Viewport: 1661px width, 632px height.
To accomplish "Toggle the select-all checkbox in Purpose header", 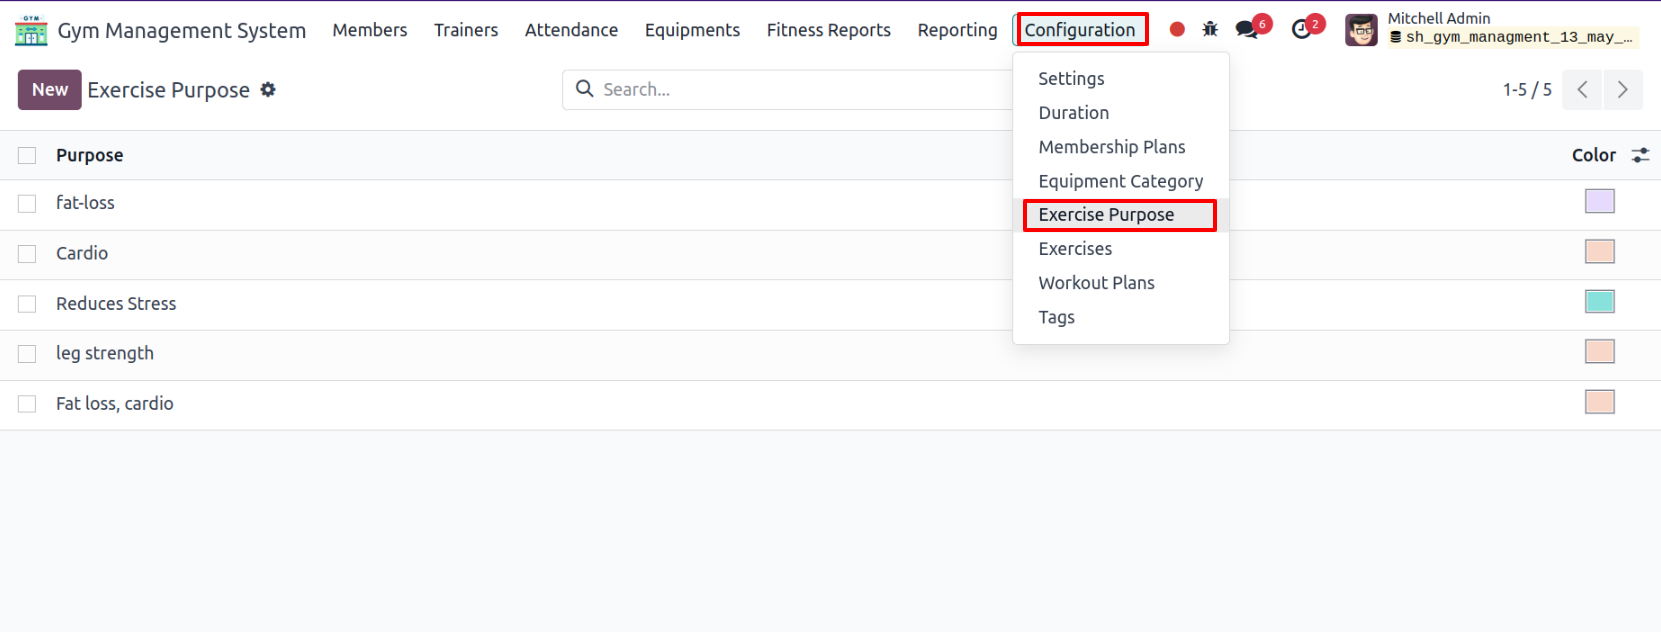I will coord(27,155).
